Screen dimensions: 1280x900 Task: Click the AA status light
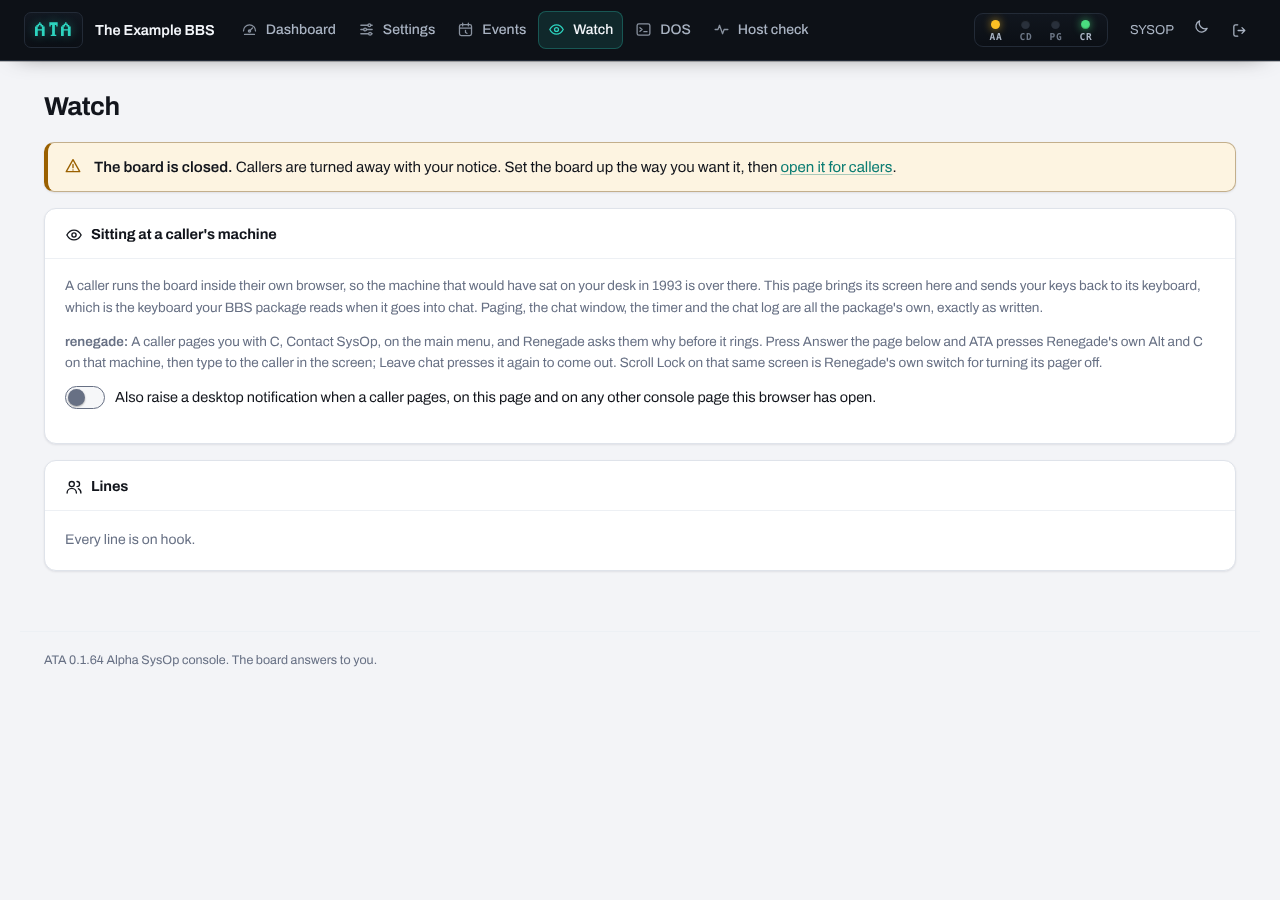coord(995,30)
